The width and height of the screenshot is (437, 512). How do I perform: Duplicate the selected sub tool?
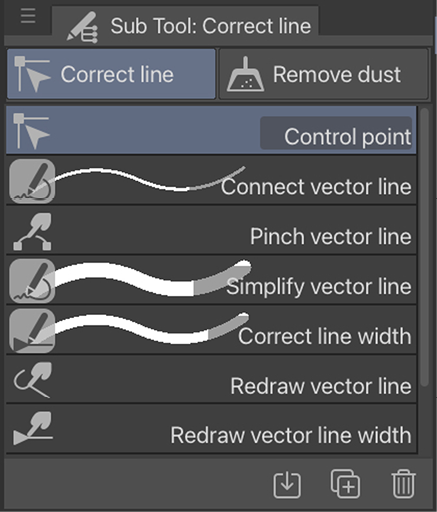[x=345, y=484]
